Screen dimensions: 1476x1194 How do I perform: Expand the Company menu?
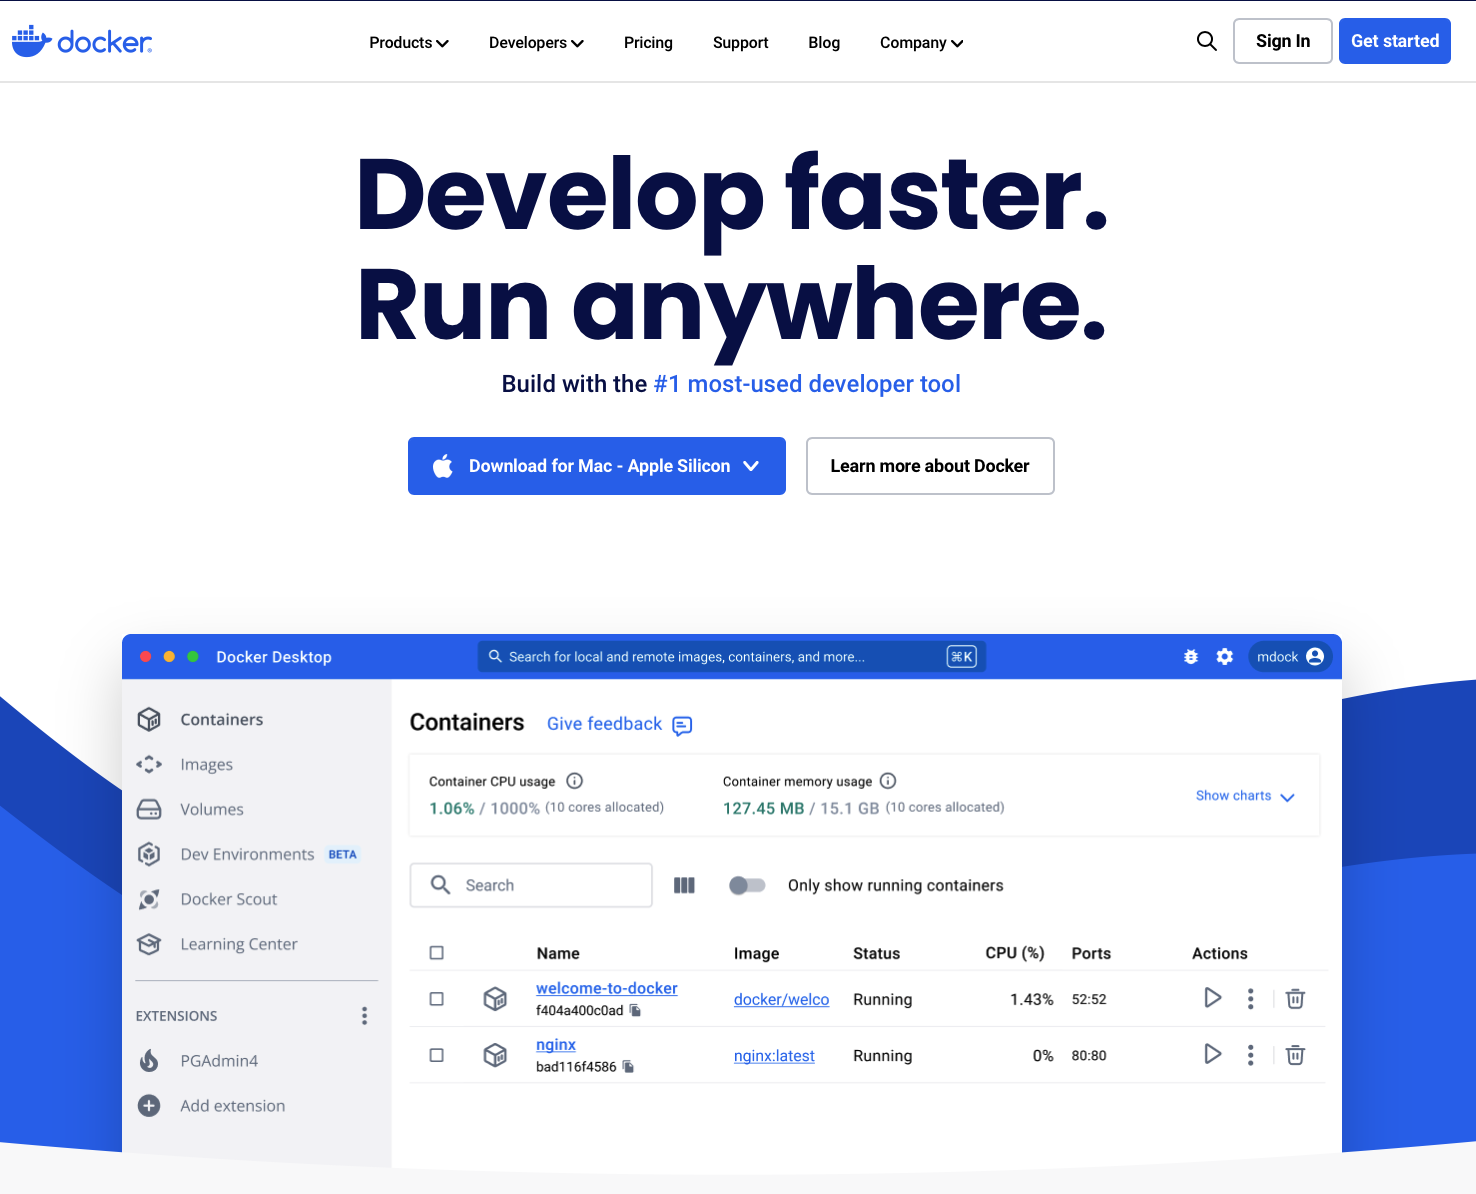tap(921, 42)
